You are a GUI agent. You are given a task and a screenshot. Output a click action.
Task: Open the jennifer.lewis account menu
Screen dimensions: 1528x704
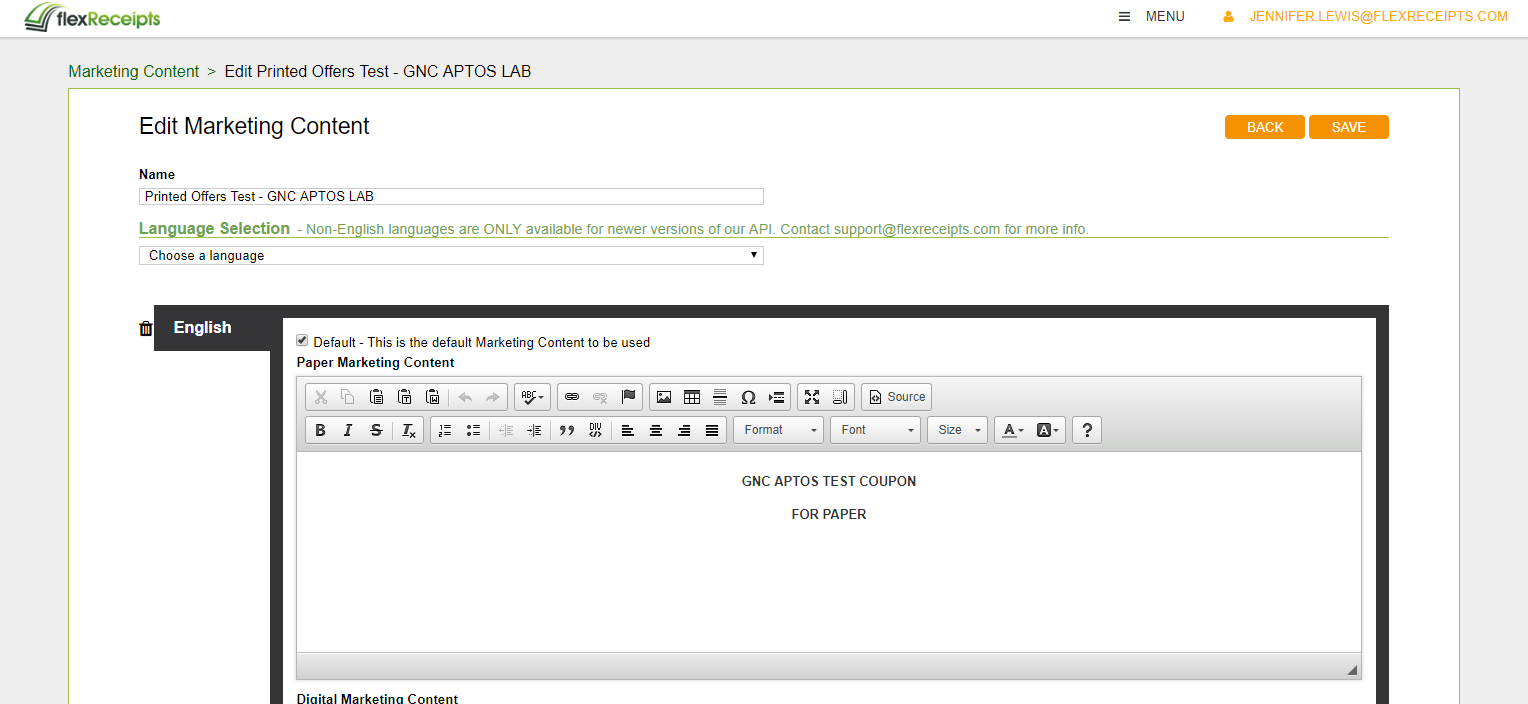point(1366,16)
